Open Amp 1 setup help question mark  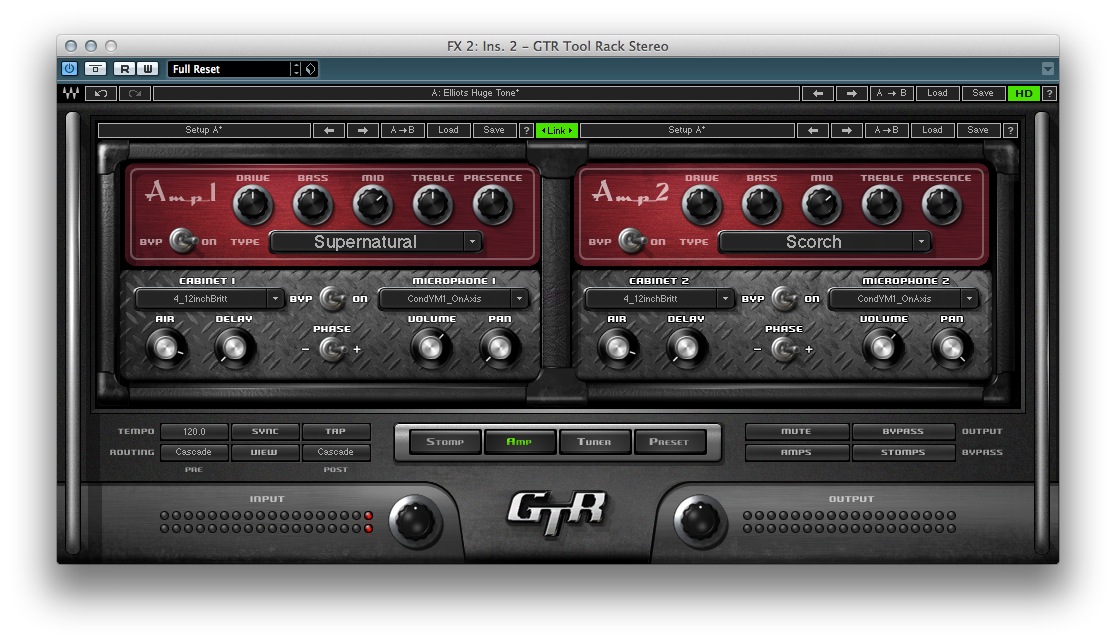click(527, 130)
